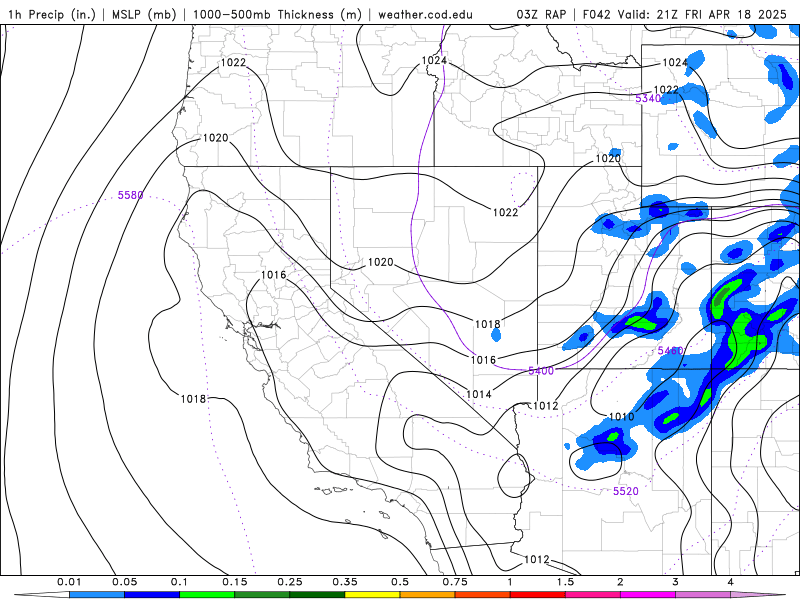The image size is (800, 600).
Task: Click the '03Z RAP' model run text
Action: (541, 14)
